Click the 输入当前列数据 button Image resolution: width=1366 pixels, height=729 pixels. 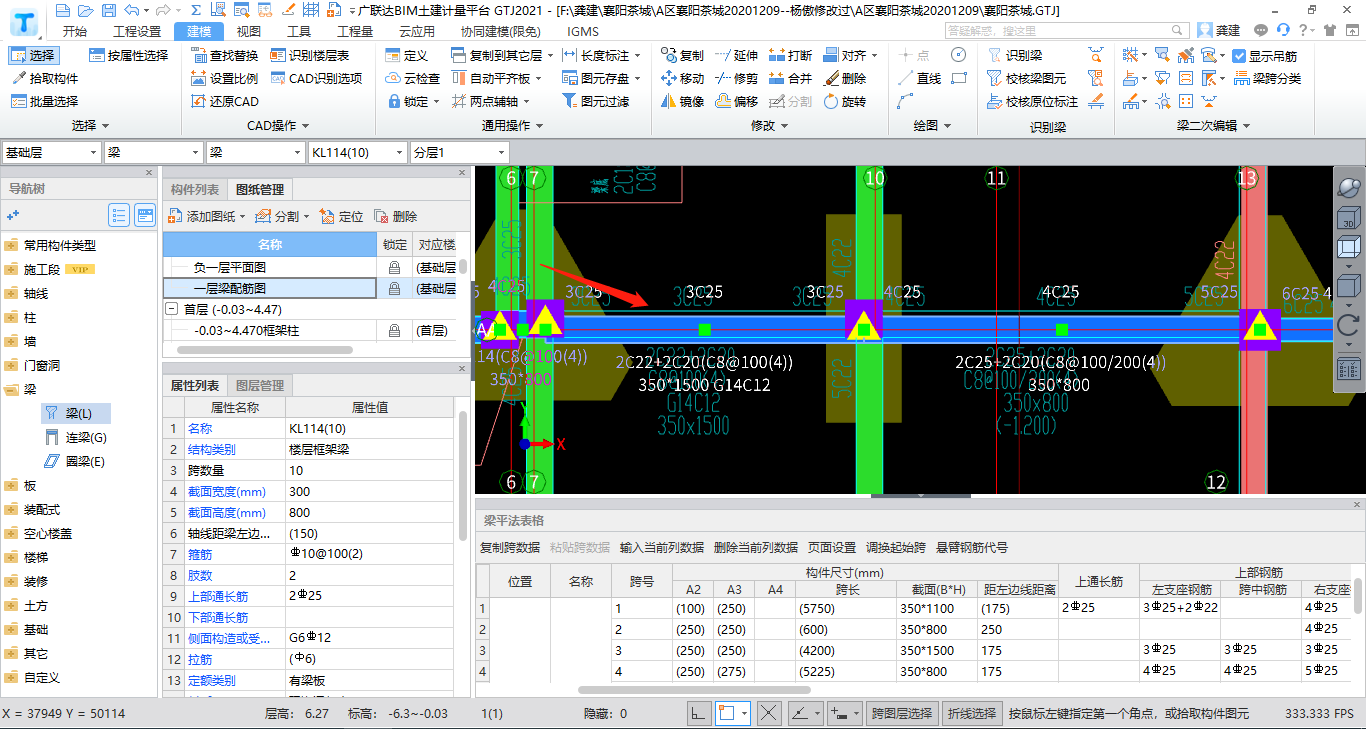click(662, 547)
